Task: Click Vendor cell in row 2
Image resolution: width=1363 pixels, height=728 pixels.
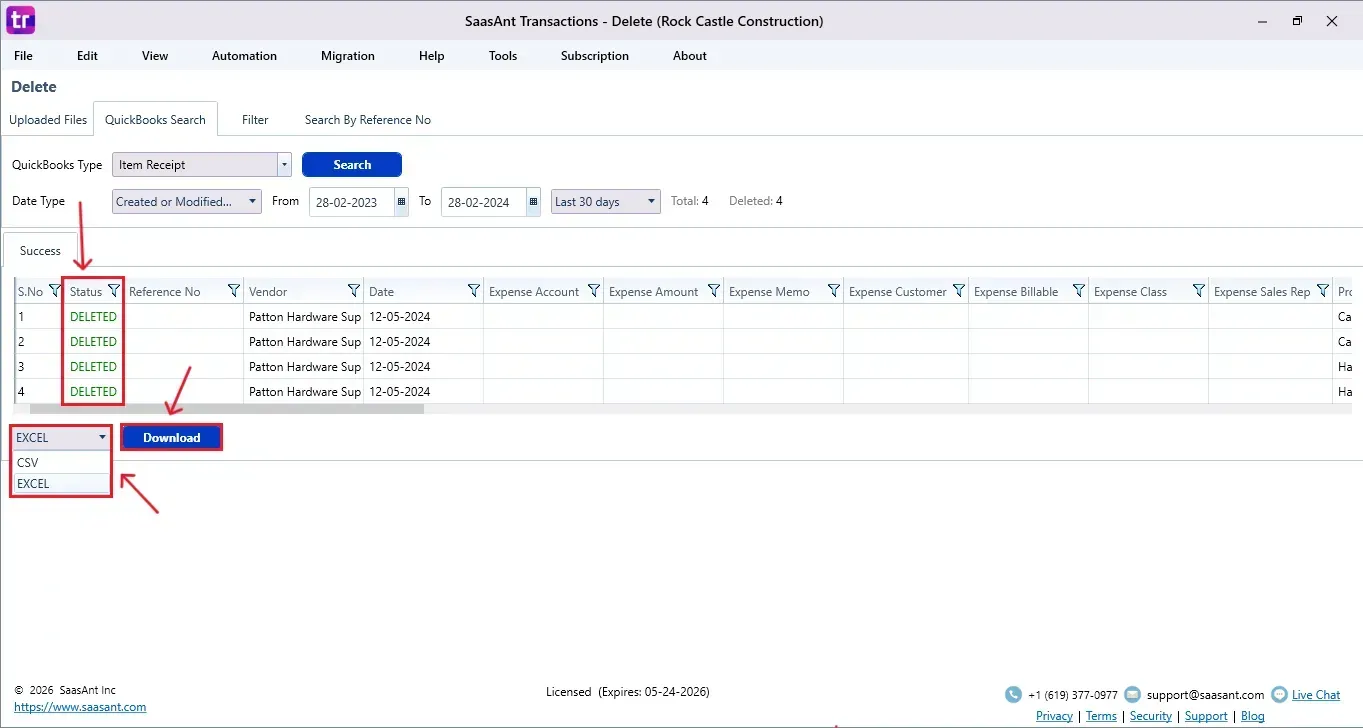Action: pos(304,342)
